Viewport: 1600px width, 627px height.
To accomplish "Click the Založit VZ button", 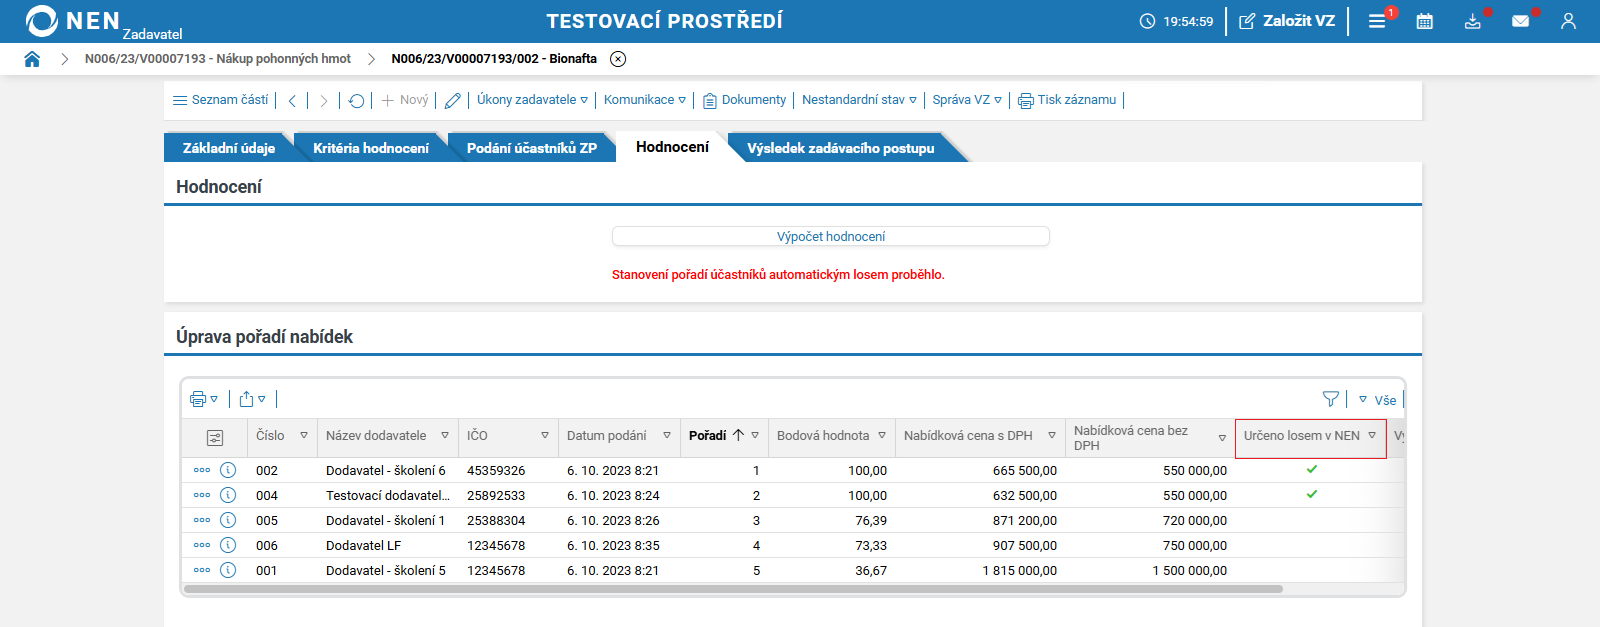I will point(1287,21).
